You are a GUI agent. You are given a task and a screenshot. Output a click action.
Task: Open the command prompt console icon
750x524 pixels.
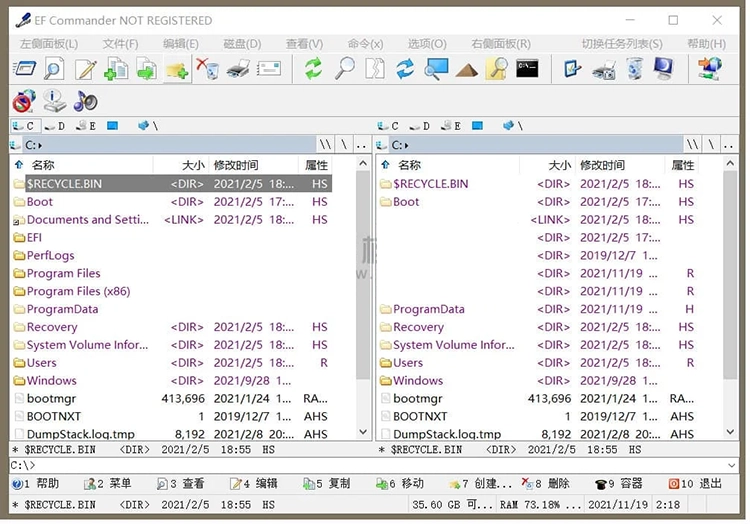click(527, 69)
